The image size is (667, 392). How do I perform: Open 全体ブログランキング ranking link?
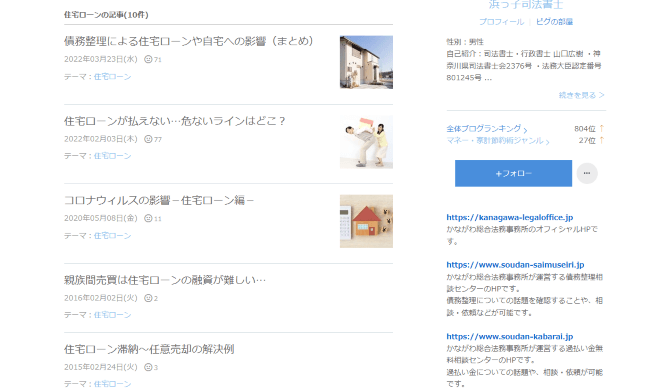pos(487,128)
